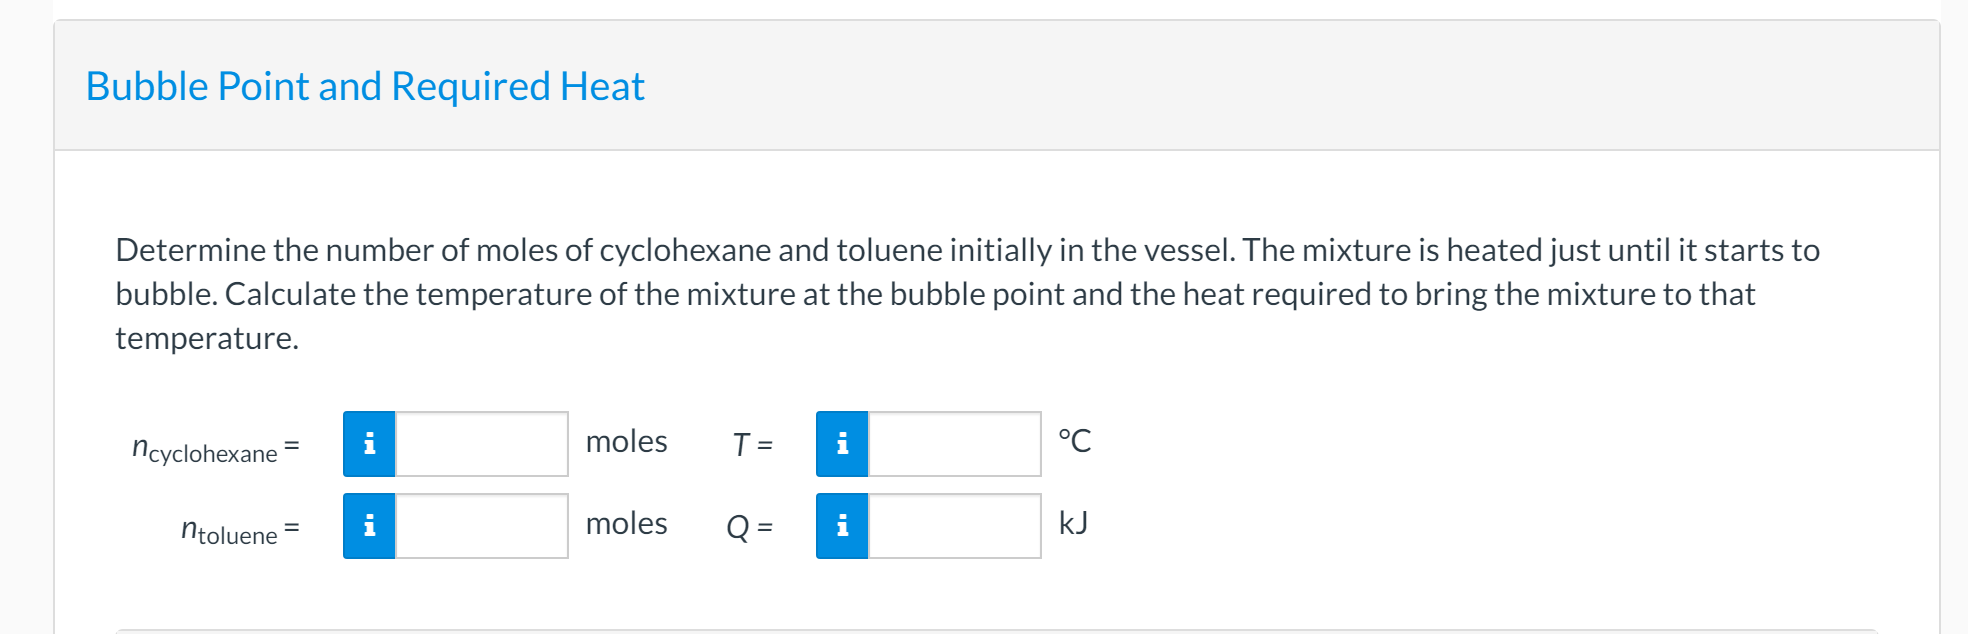Click the temperature T input field
1968x634 pixels.
pos(954,444)
